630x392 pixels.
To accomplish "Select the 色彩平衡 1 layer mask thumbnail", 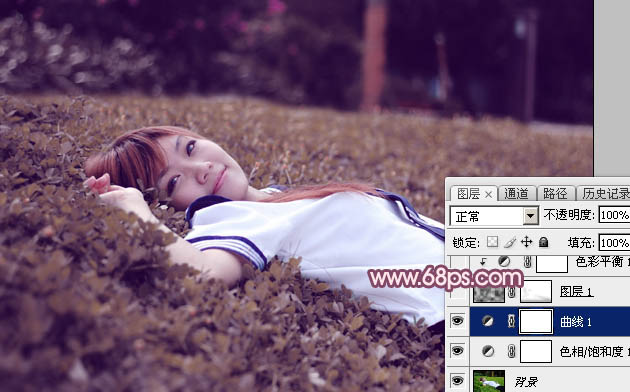I will pyautogui.click(x=552, y=263).
